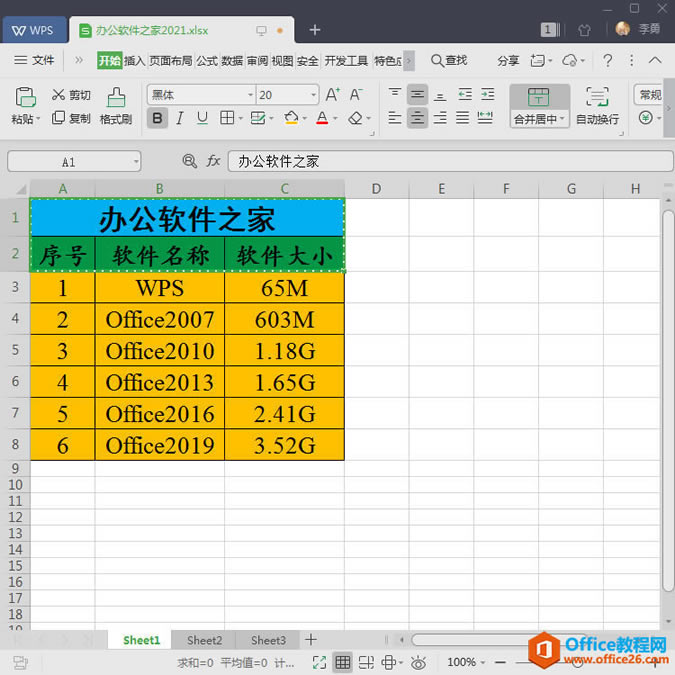Image resolution: width=675 pixels, height=675 pixels.
Task: Click the Paste clipboard icon
Action: 25,97
